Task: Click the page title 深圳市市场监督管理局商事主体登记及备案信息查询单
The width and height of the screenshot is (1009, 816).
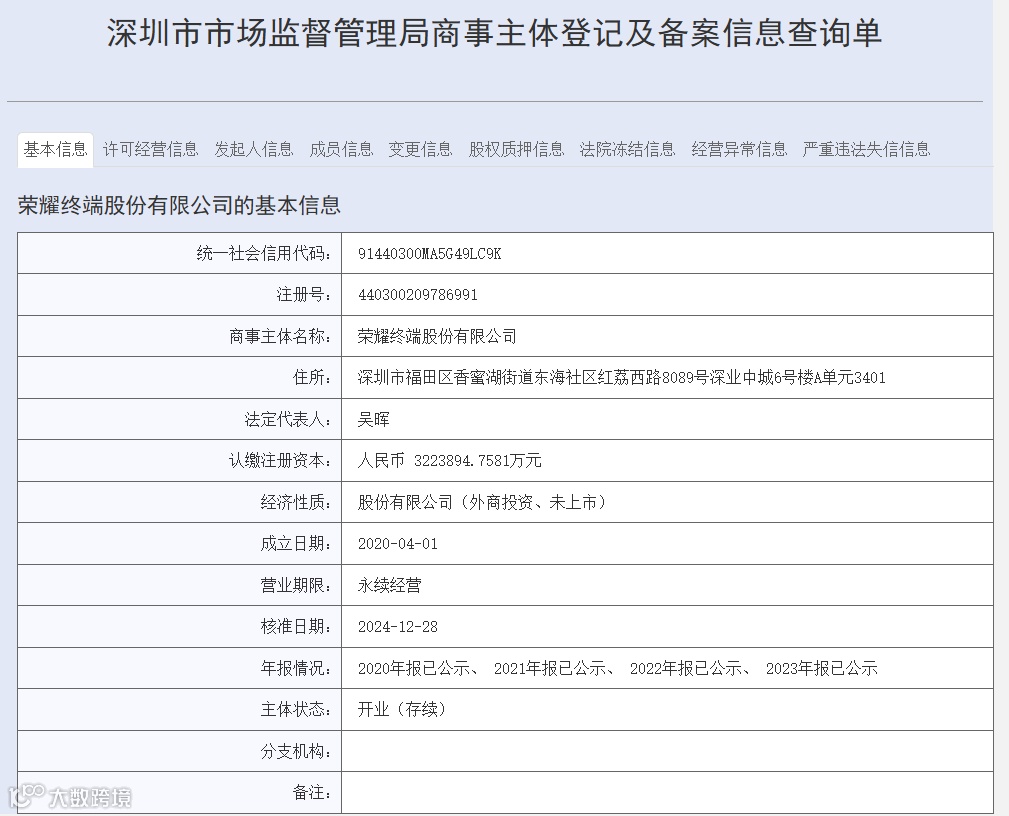Action: 494,33
